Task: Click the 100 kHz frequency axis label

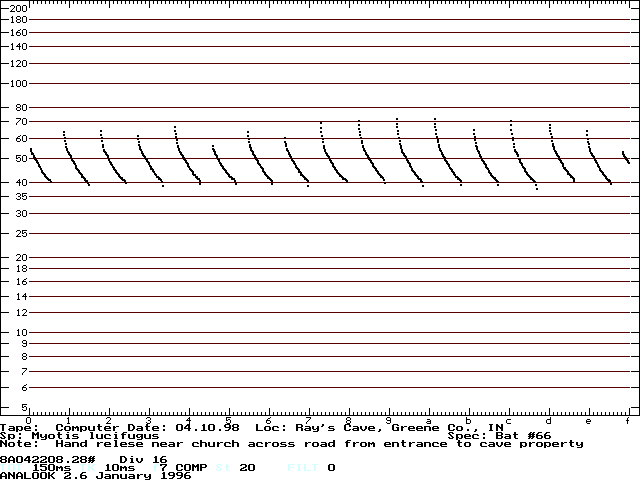Action: pos(18,83)
